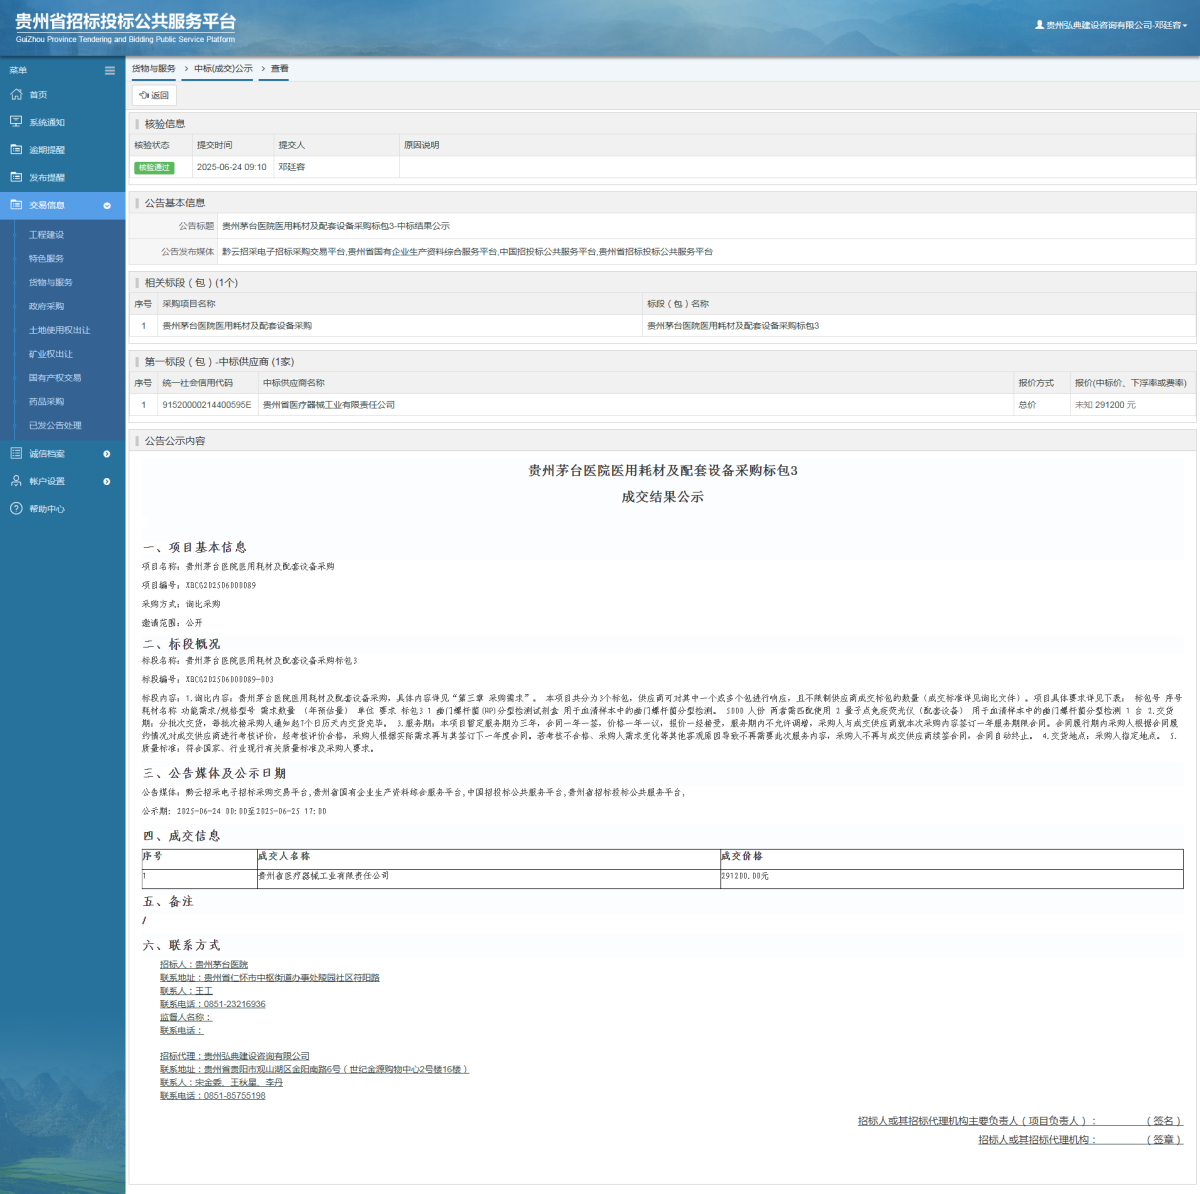The image size is (1200, 1194).
Task: Click the 发布提醒 sidebar icon
Action: [16, 177]
